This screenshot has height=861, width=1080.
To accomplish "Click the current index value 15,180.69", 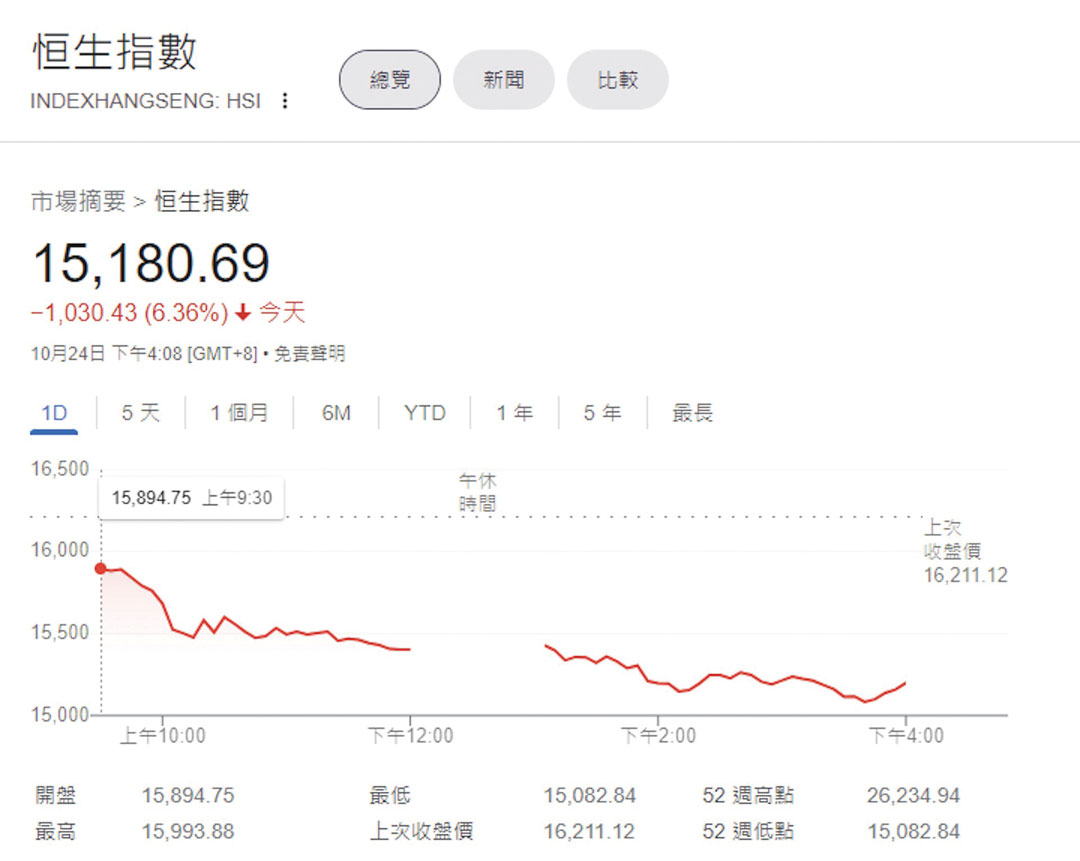I will pos(151,263).
